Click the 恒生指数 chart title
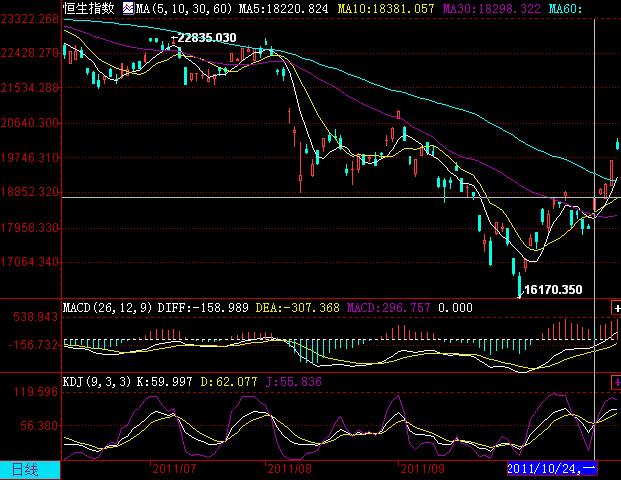621x480 pixels. pos(89,8)
